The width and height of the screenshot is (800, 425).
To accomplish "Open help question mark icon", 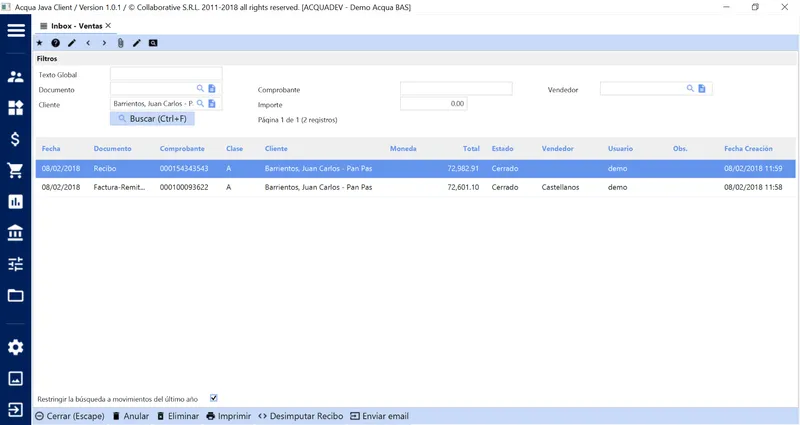I will [x=56, y=43].
